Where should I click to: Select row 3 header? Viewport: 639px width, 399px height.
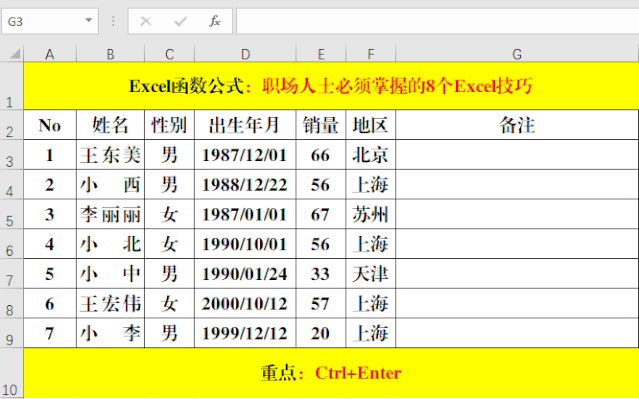tap(11, 155)
